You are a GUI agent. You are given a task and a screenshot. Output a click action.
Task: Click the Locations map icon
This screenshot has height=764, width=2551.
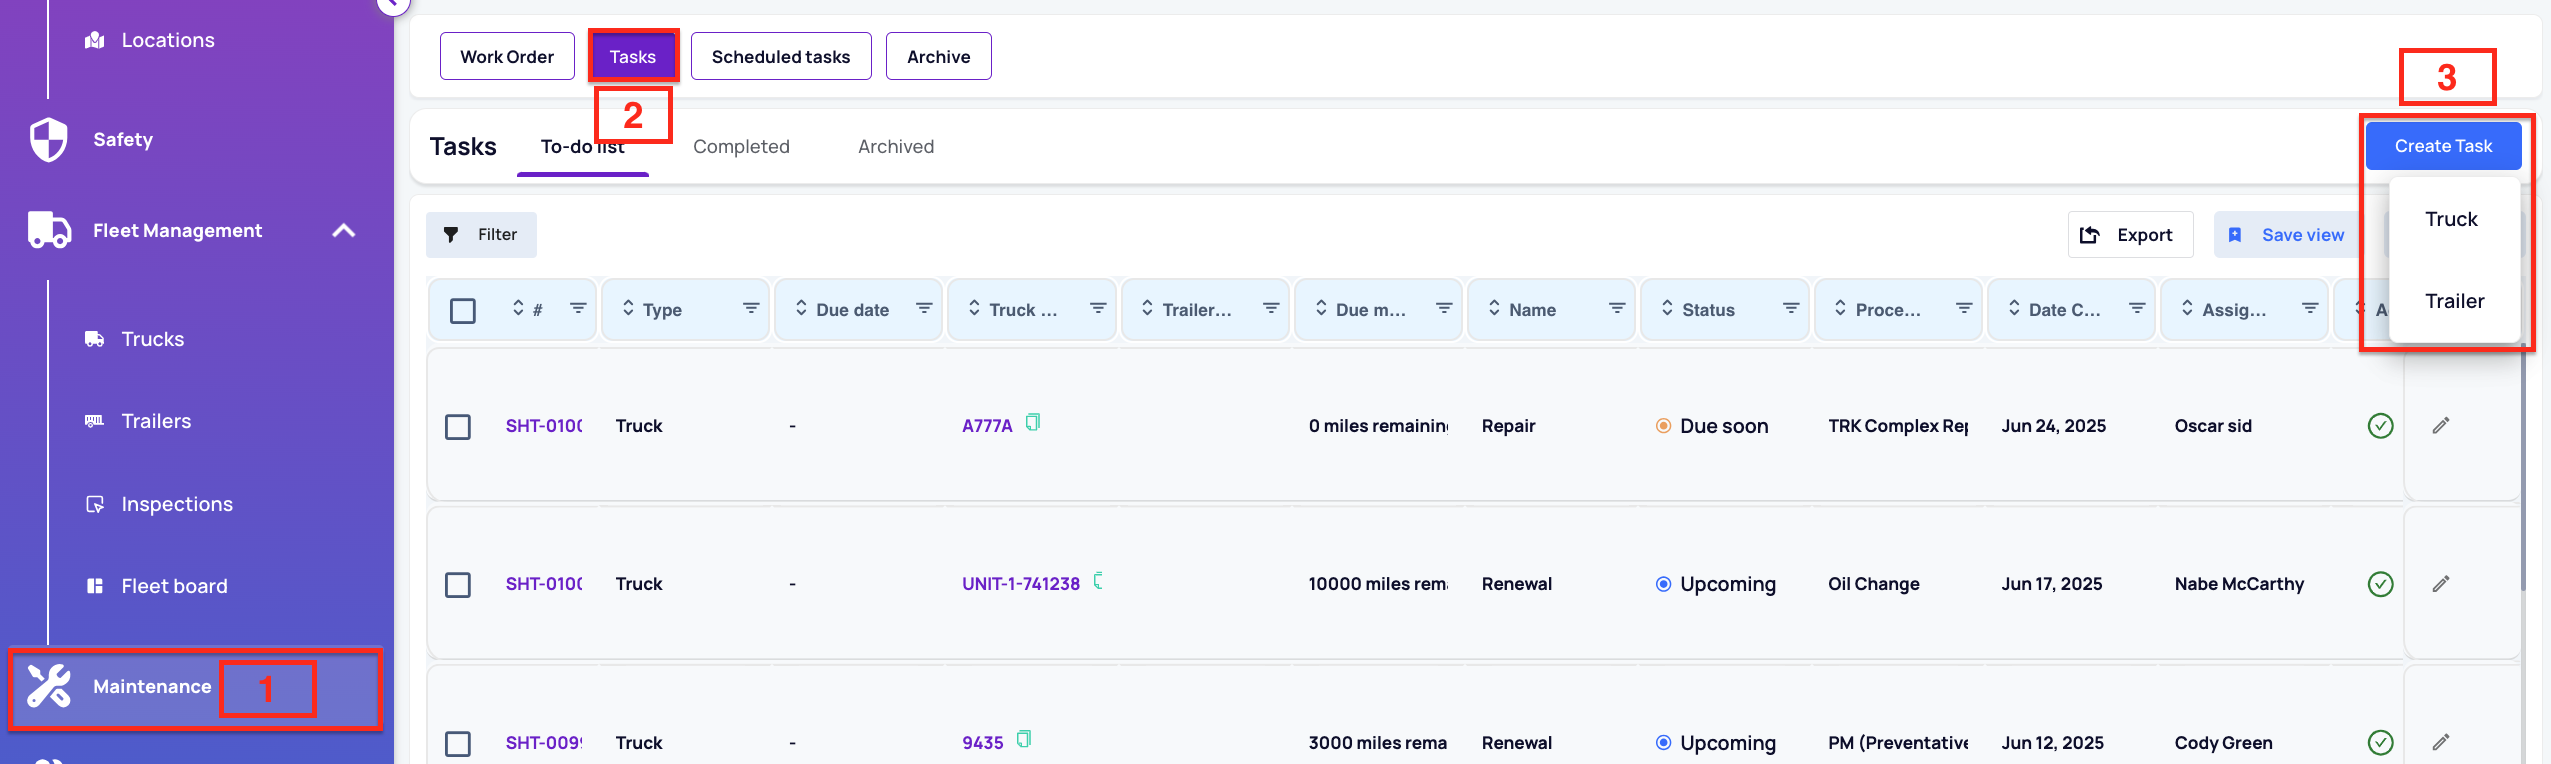pyautogui.click(x=95, y=40)
